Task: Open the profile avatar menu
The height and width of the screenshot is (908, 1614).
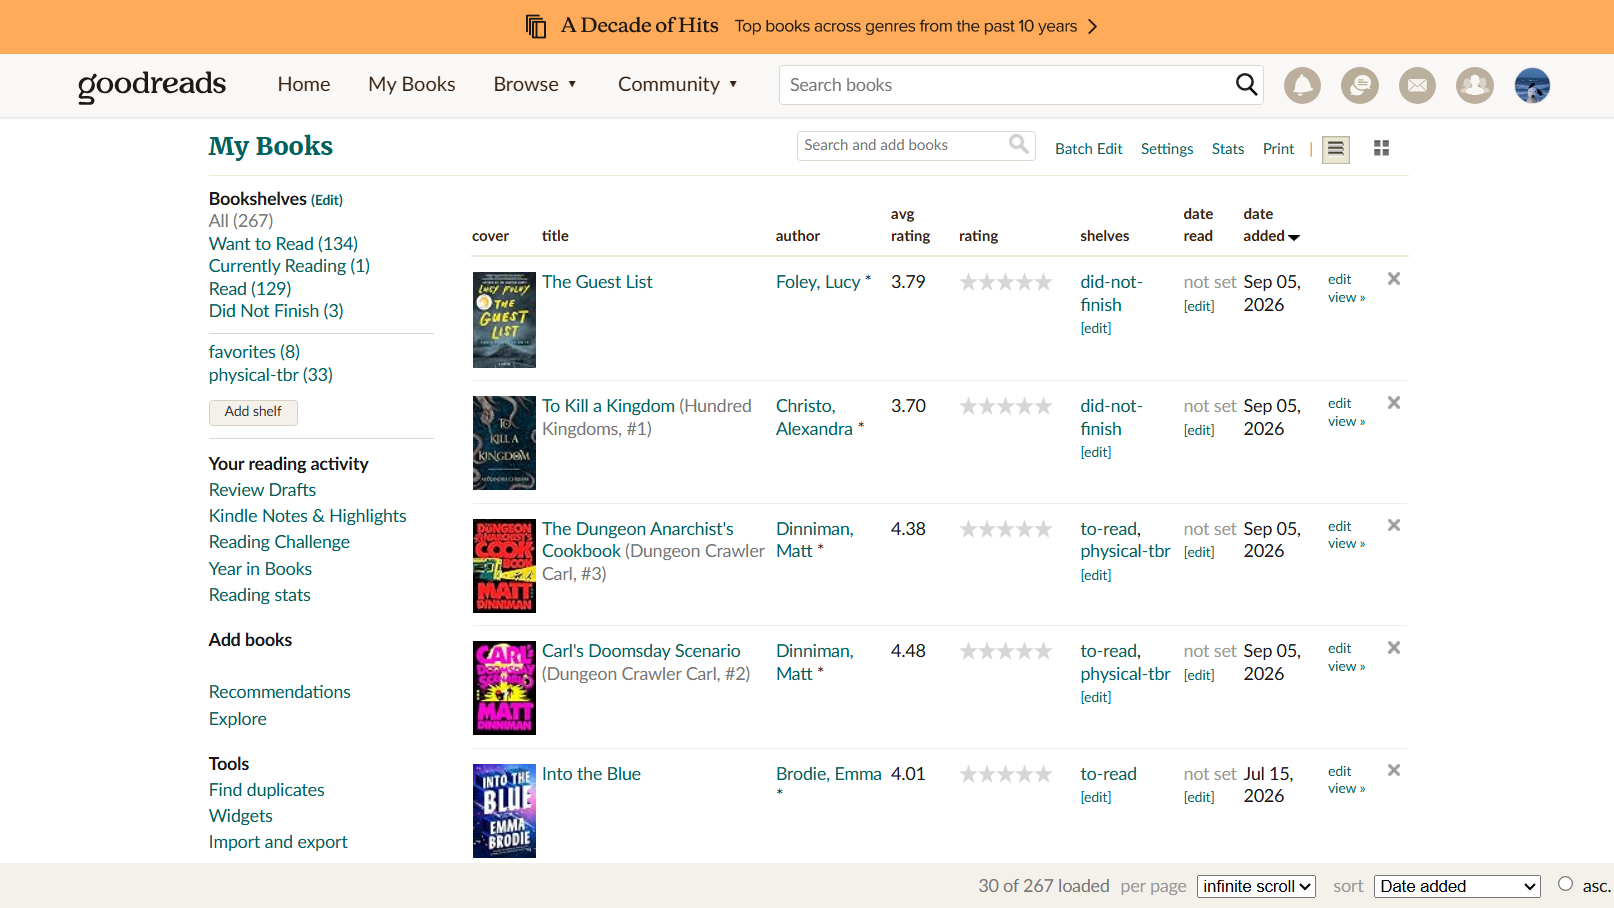Action: point(1532,86)
